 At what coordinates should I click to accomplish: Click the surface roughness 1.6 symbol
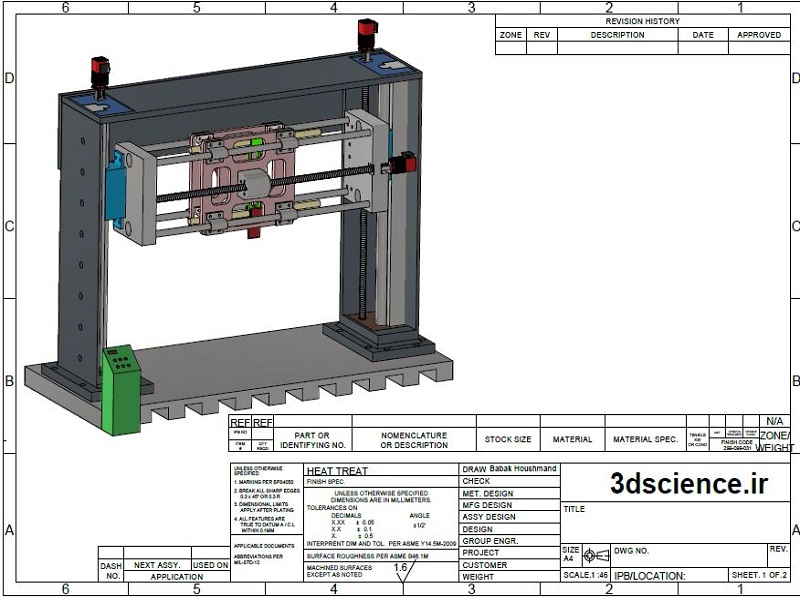[402, 570]
